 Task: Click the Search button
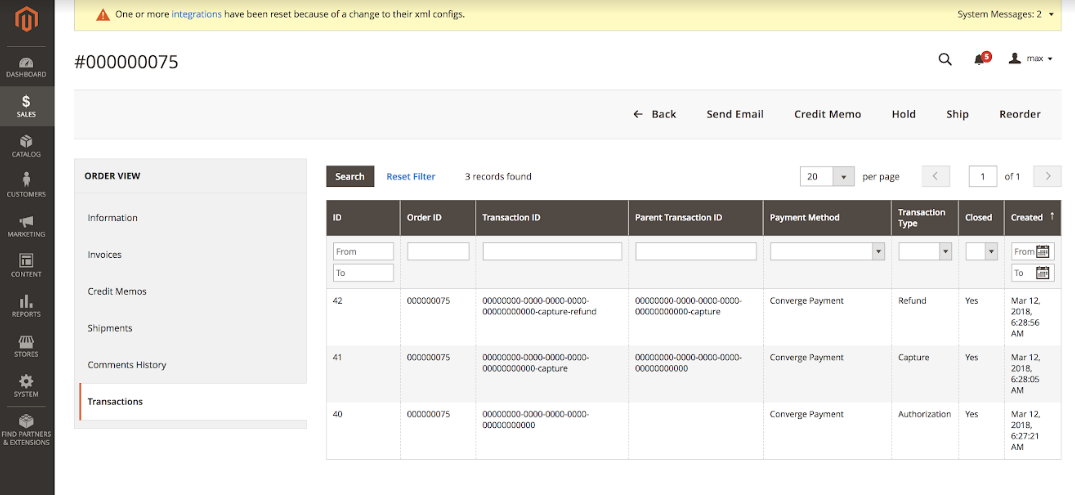click(350, 176)
